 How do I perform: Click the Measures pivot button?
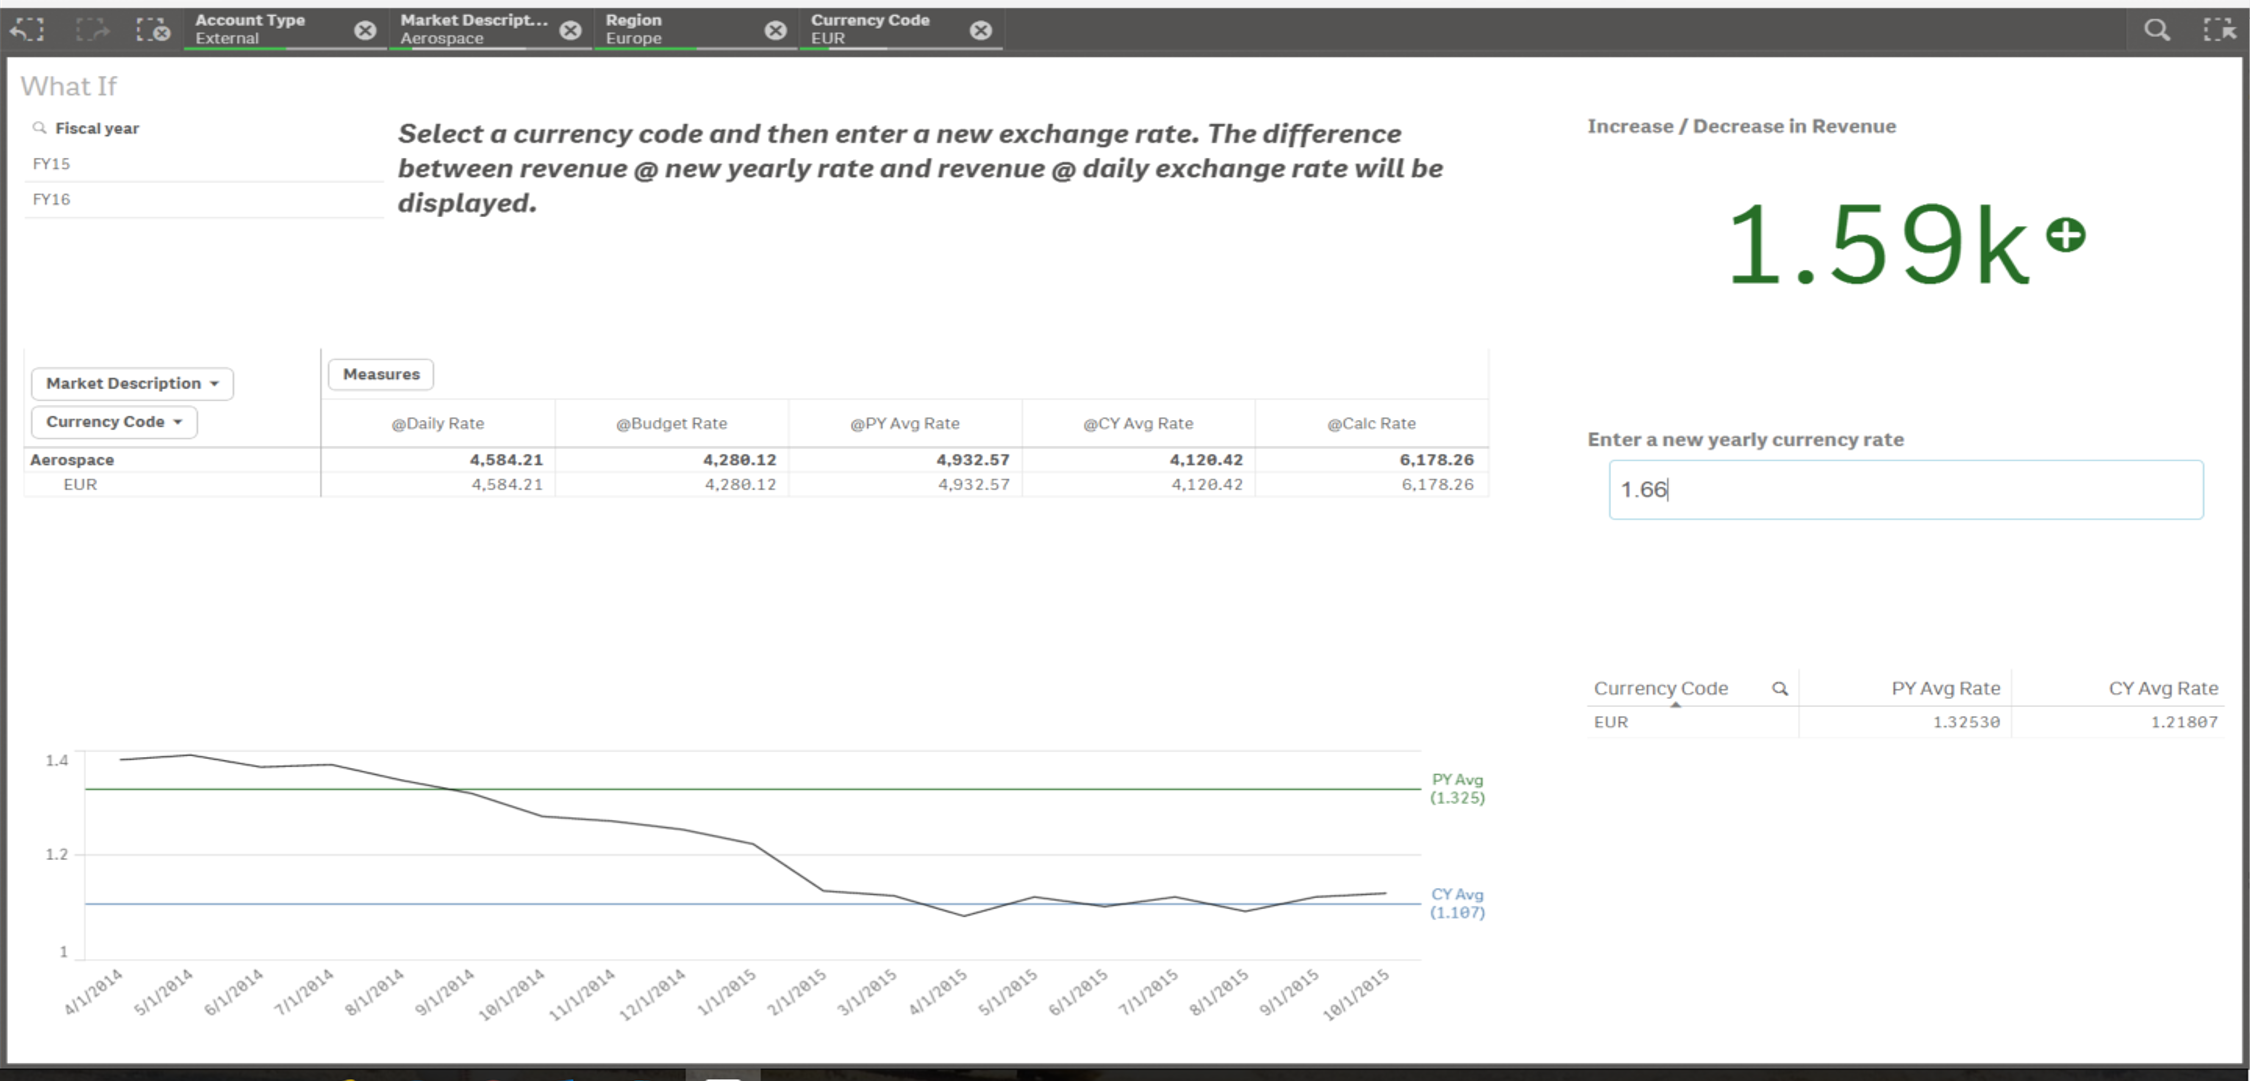tap(381, 374)
